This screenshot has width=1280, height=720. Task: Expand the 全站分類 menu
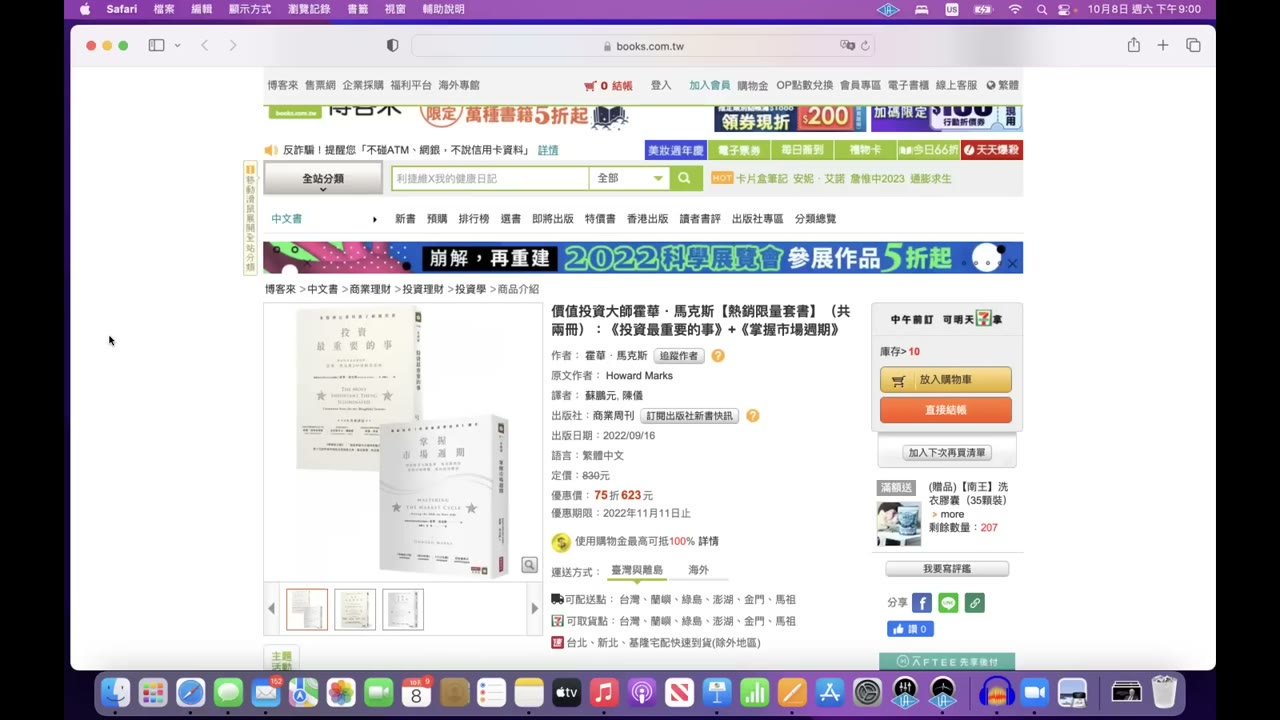(323, 179)
